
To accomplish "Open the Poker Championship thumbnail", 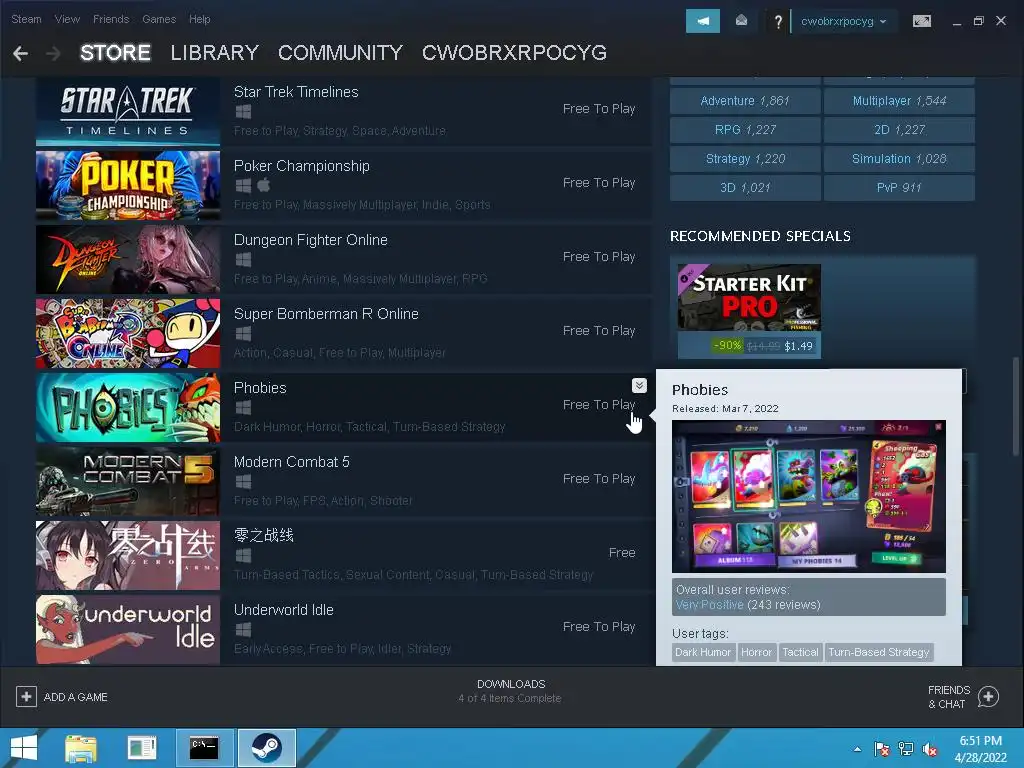I will (128, 185).
